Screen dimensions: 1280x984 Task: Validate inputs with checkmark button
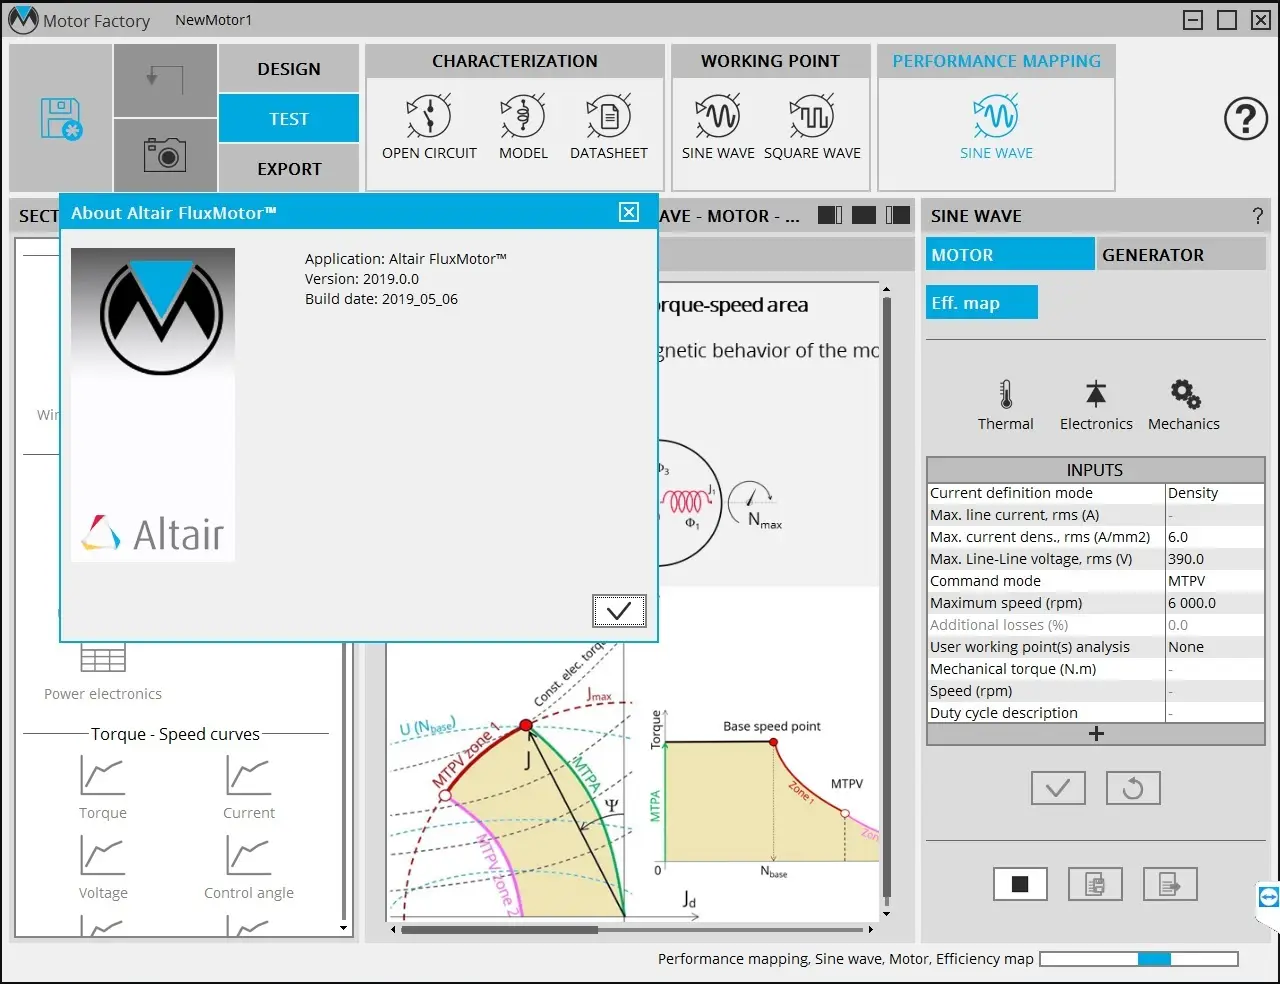(x=1058, y=788)
